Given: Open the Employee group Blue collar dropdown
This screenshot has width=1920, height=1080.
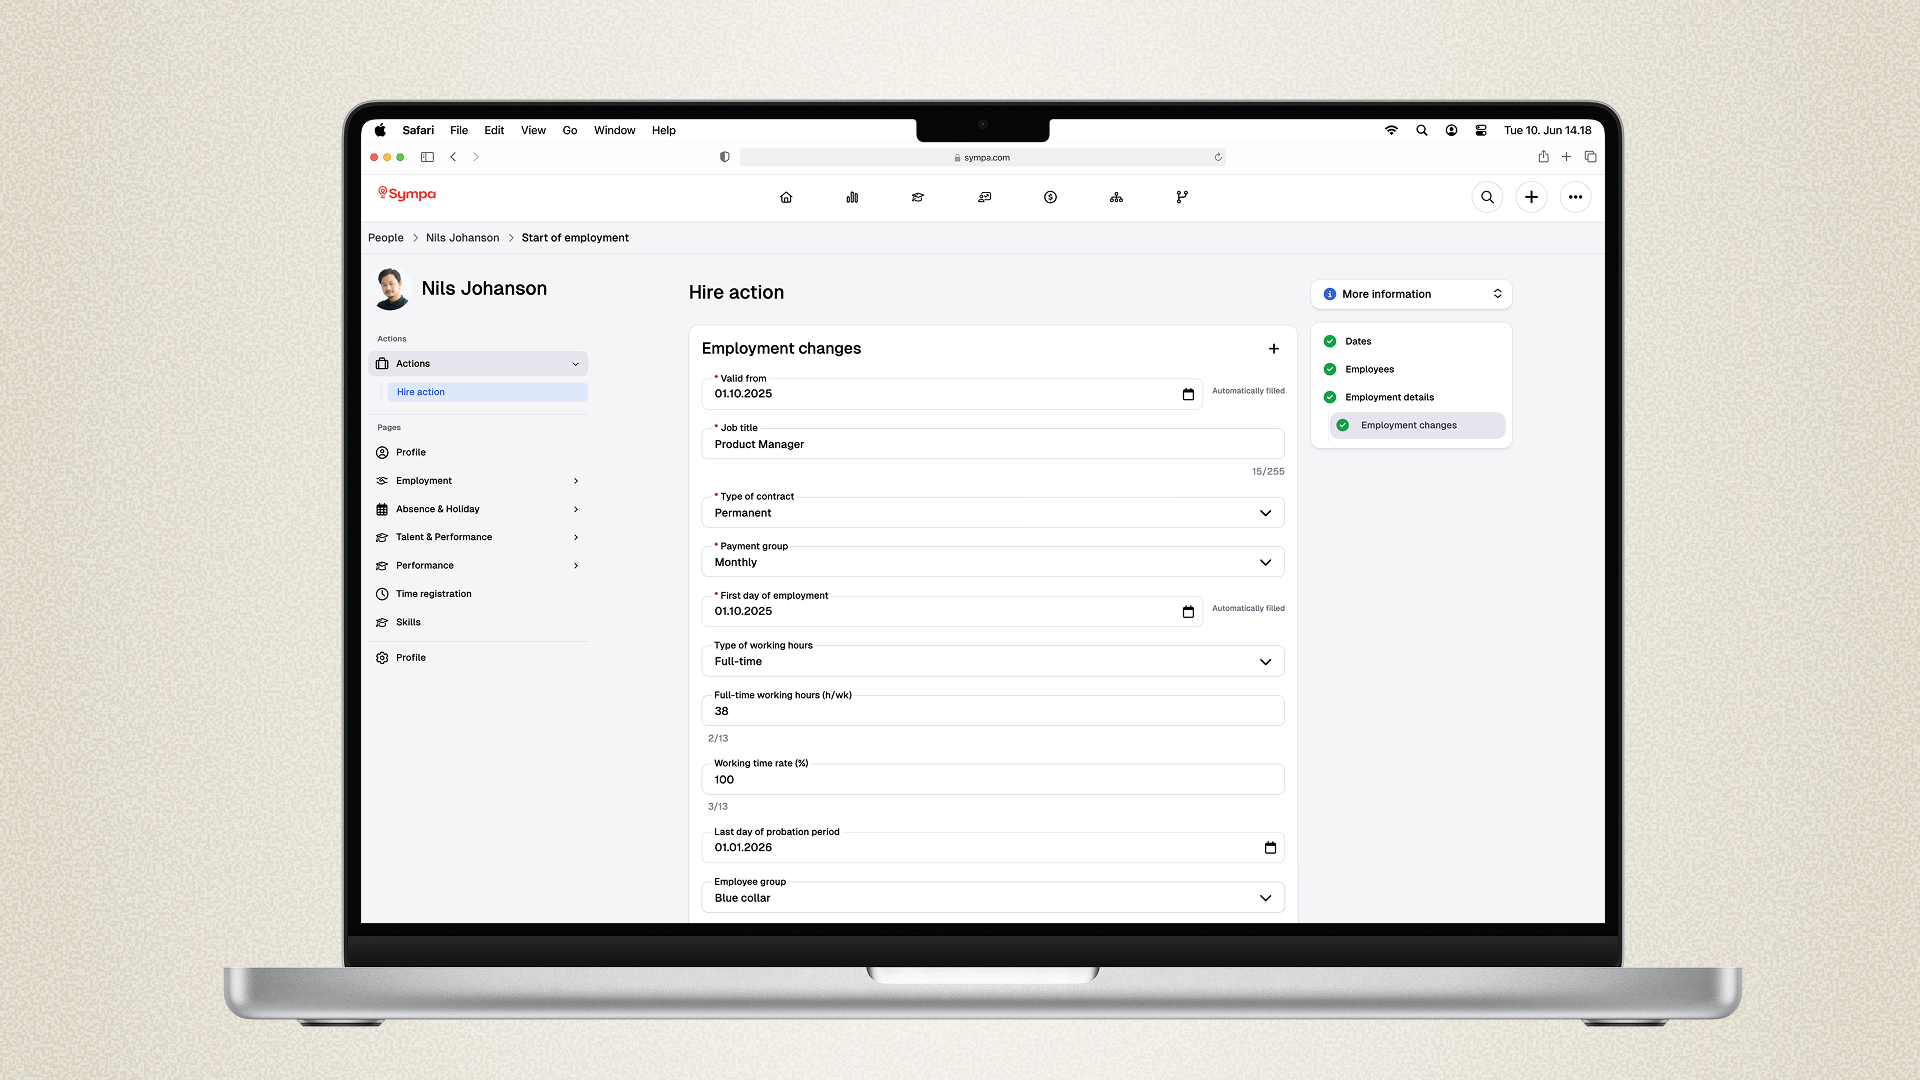Looking at the screenshot, I should pyautogui.click(x=992, y=898).
